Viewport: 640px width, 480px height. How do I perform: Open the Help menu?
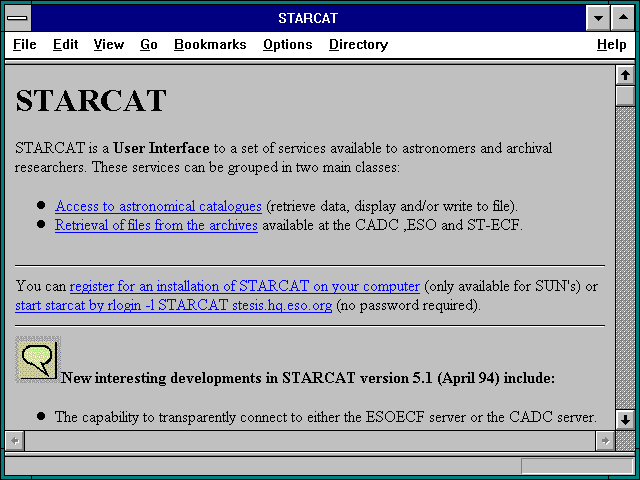[x=611, y=44]
